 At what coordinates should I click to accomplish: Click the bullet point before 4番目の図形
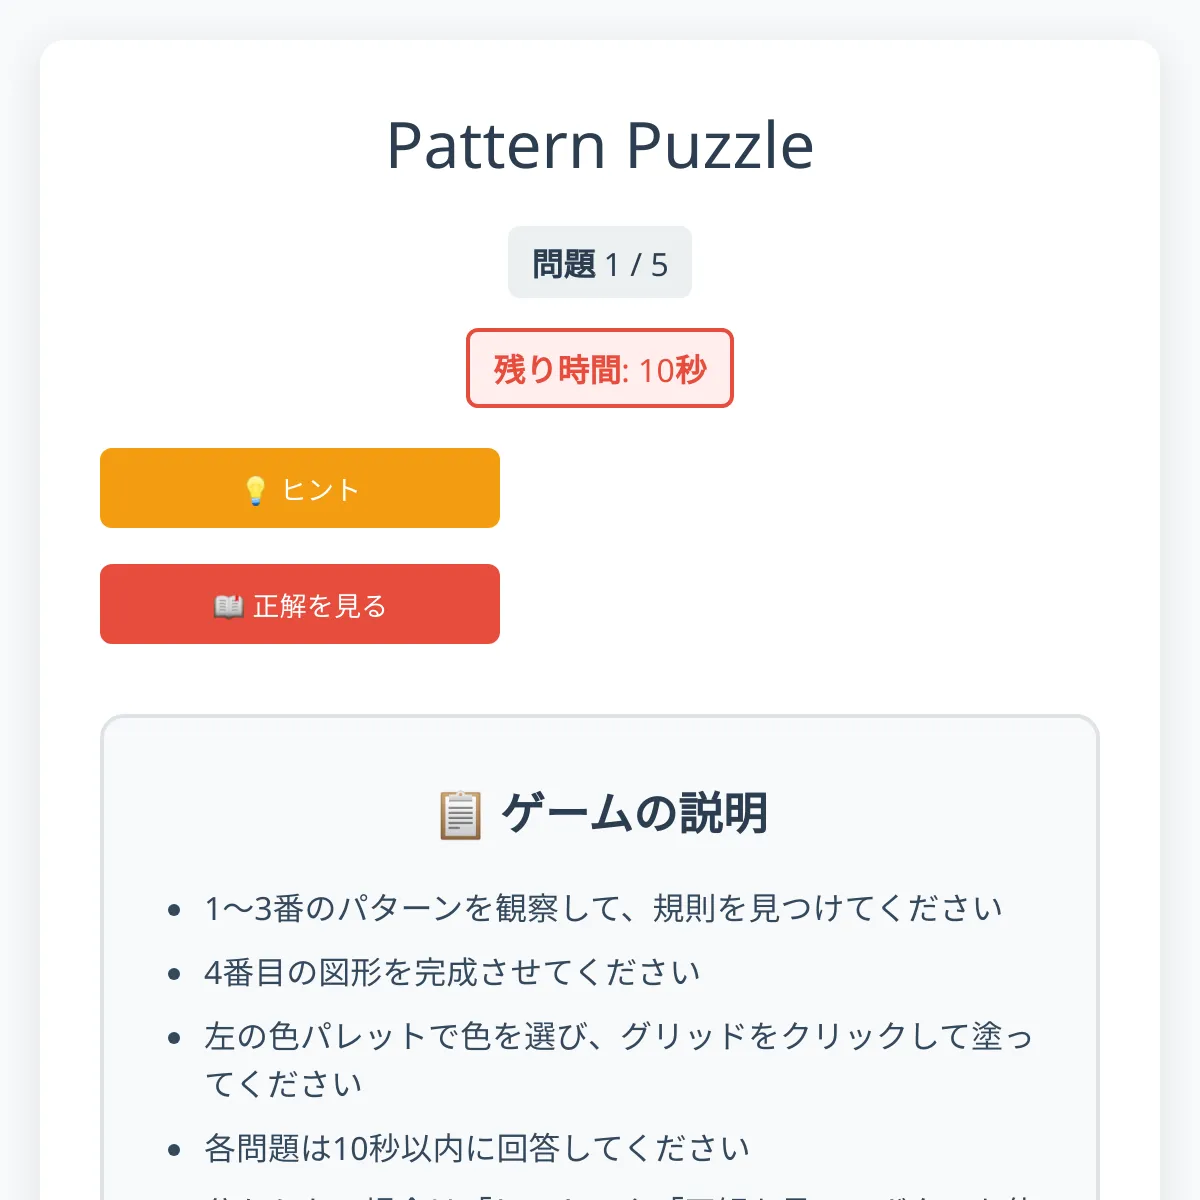(x=175, y=974)
